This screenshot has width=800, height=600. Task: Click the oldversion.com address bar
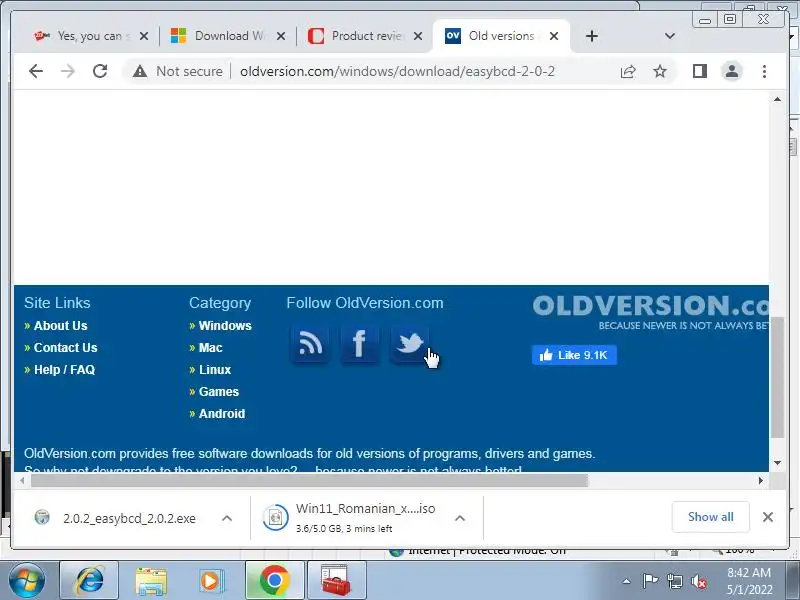click(x=397, y=71)
